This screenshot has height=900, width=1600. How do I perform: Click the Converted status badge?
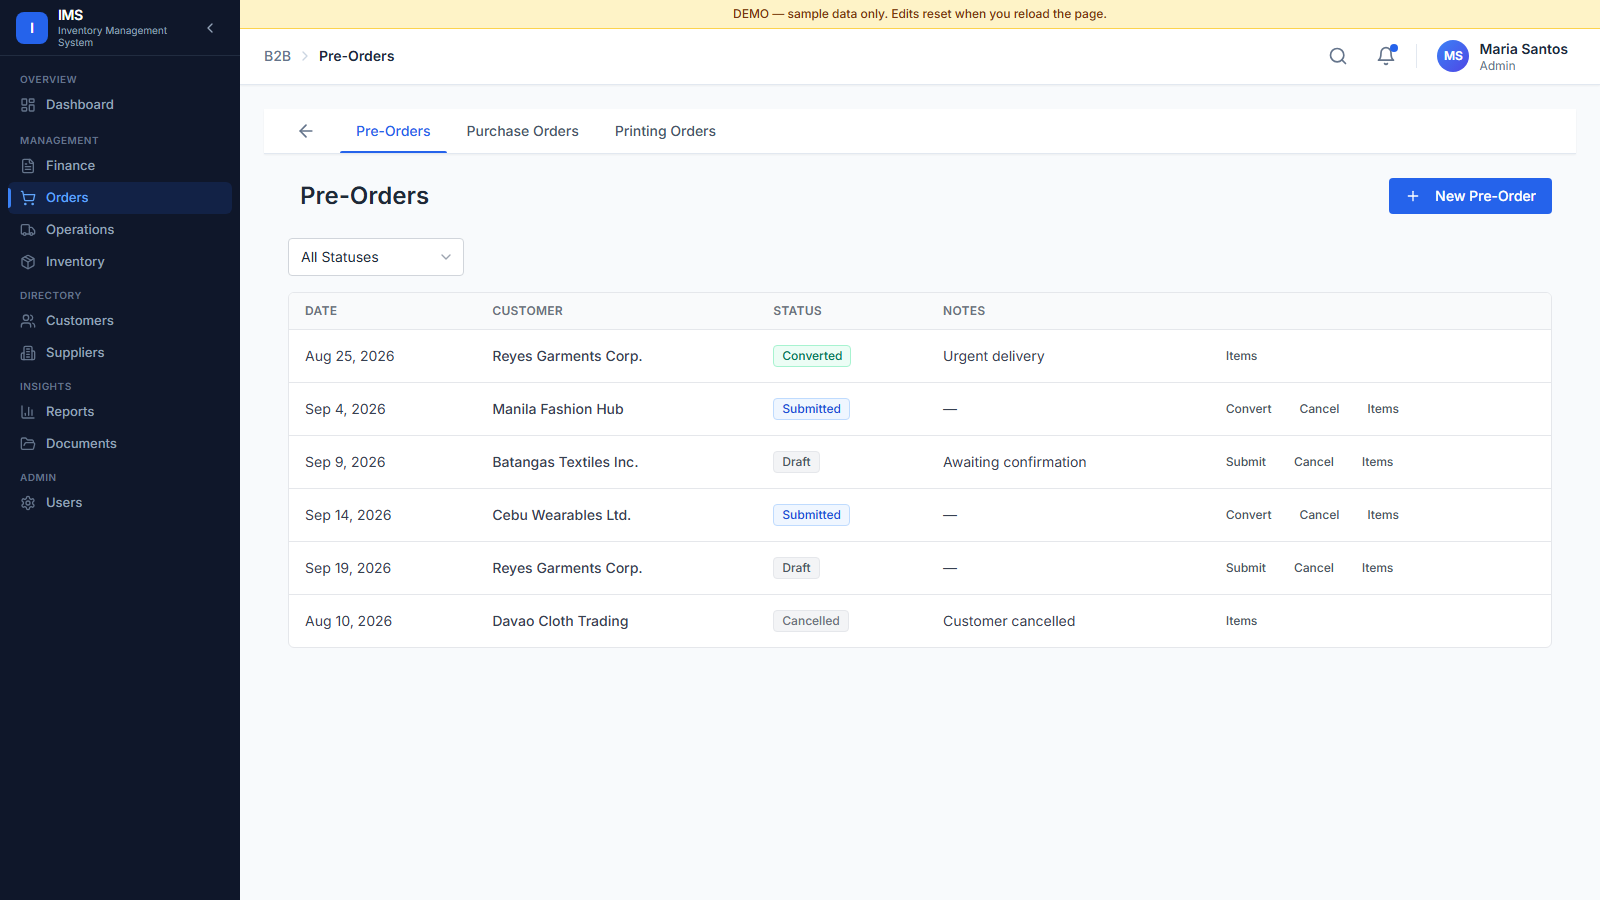812,356
